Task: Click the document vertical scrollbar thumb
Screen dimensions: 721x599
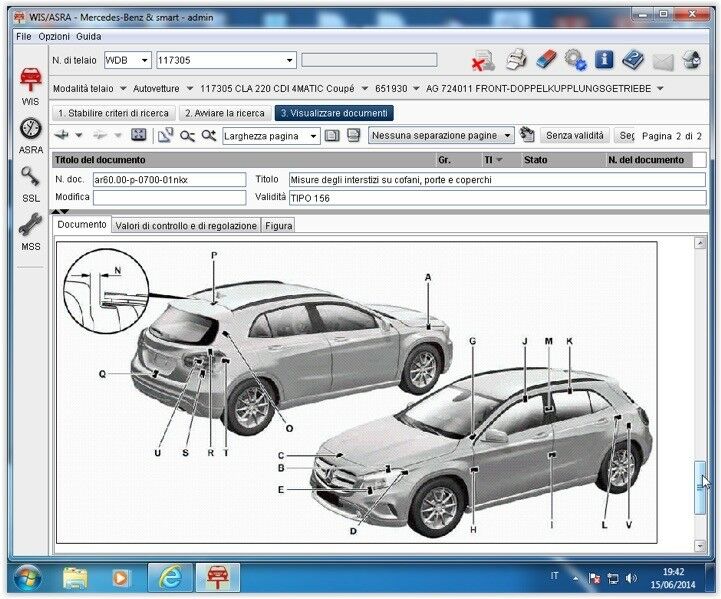Action: click(x=699, y=488)
